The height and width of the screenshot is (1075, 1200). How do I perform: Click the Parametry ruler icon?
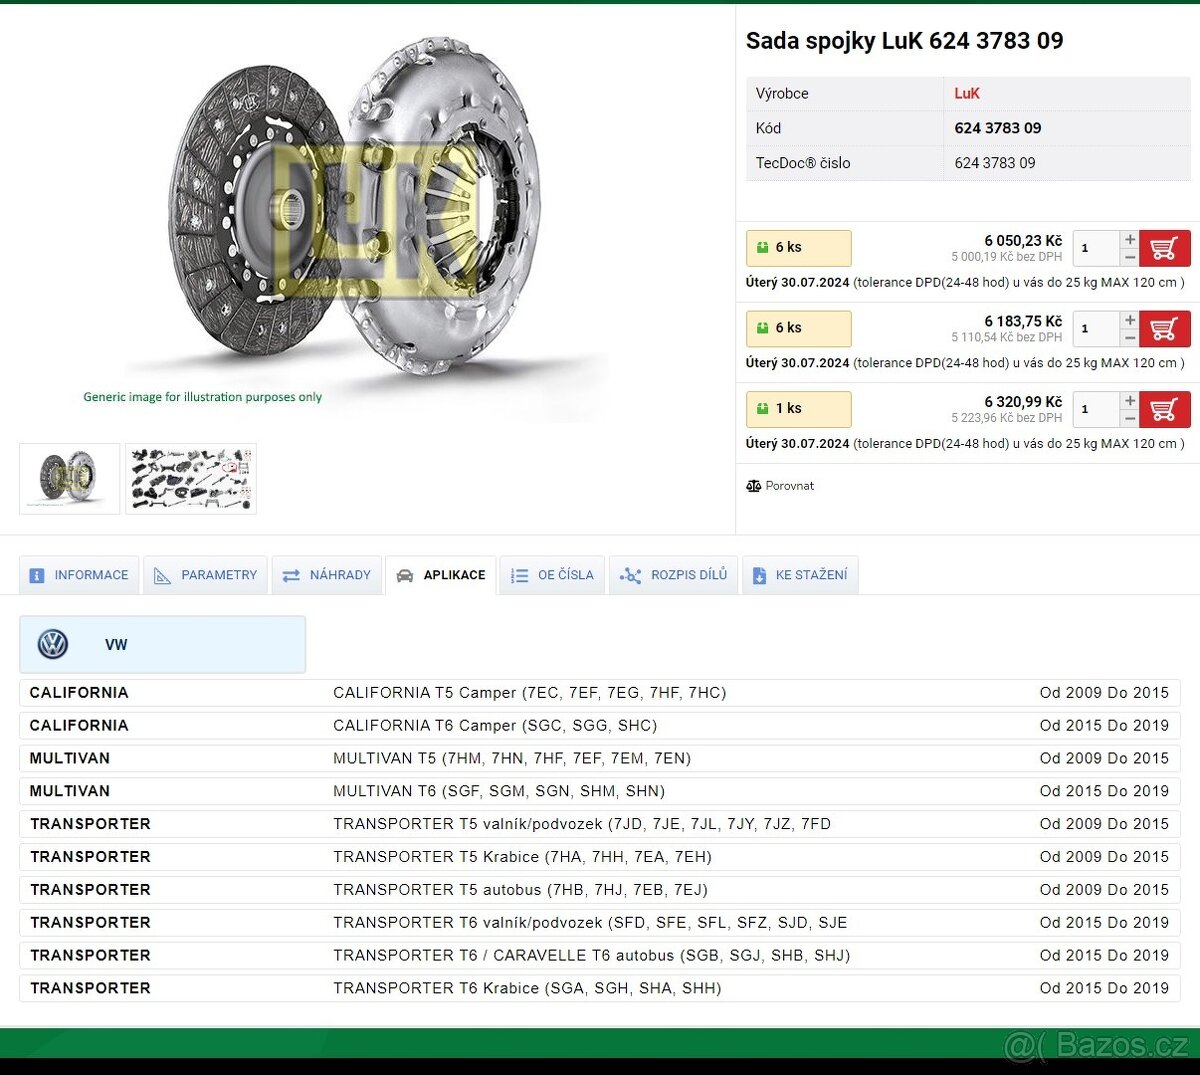(x=162, y=576)
